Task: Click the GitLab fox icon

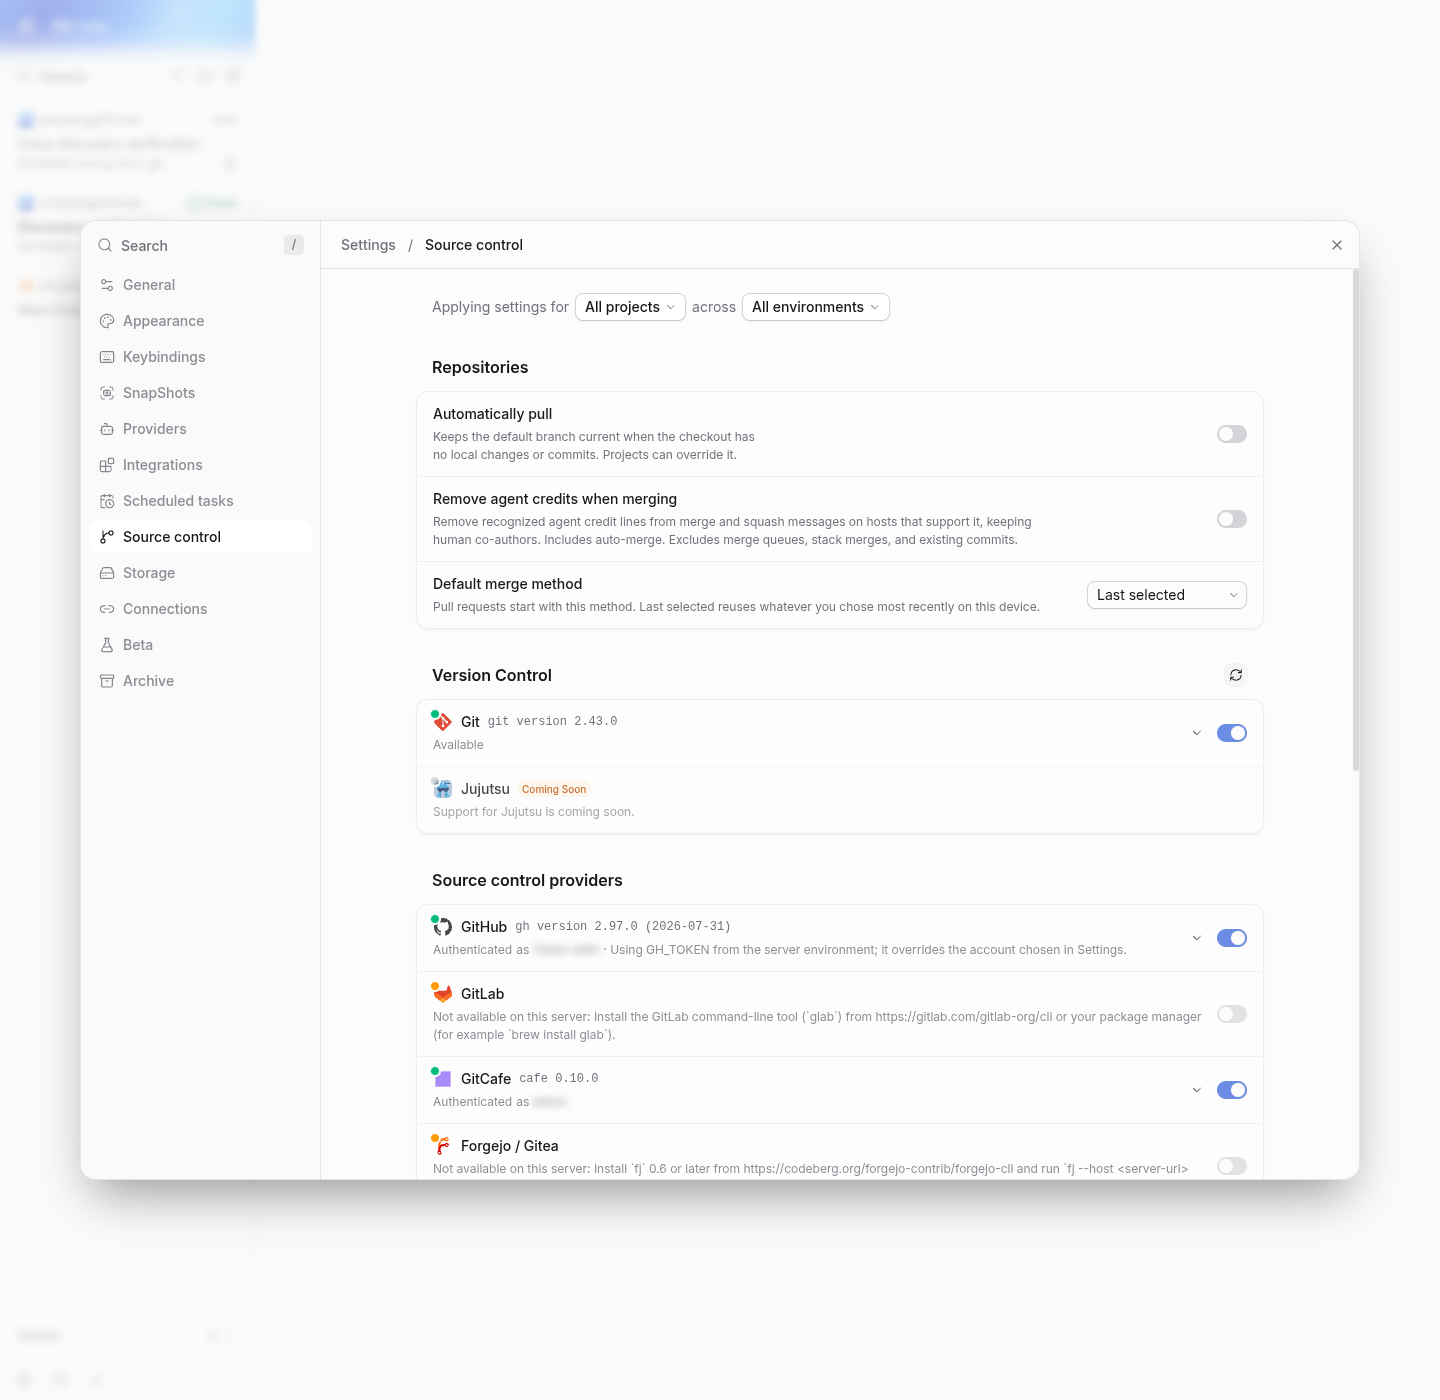Action: (443, 994)
